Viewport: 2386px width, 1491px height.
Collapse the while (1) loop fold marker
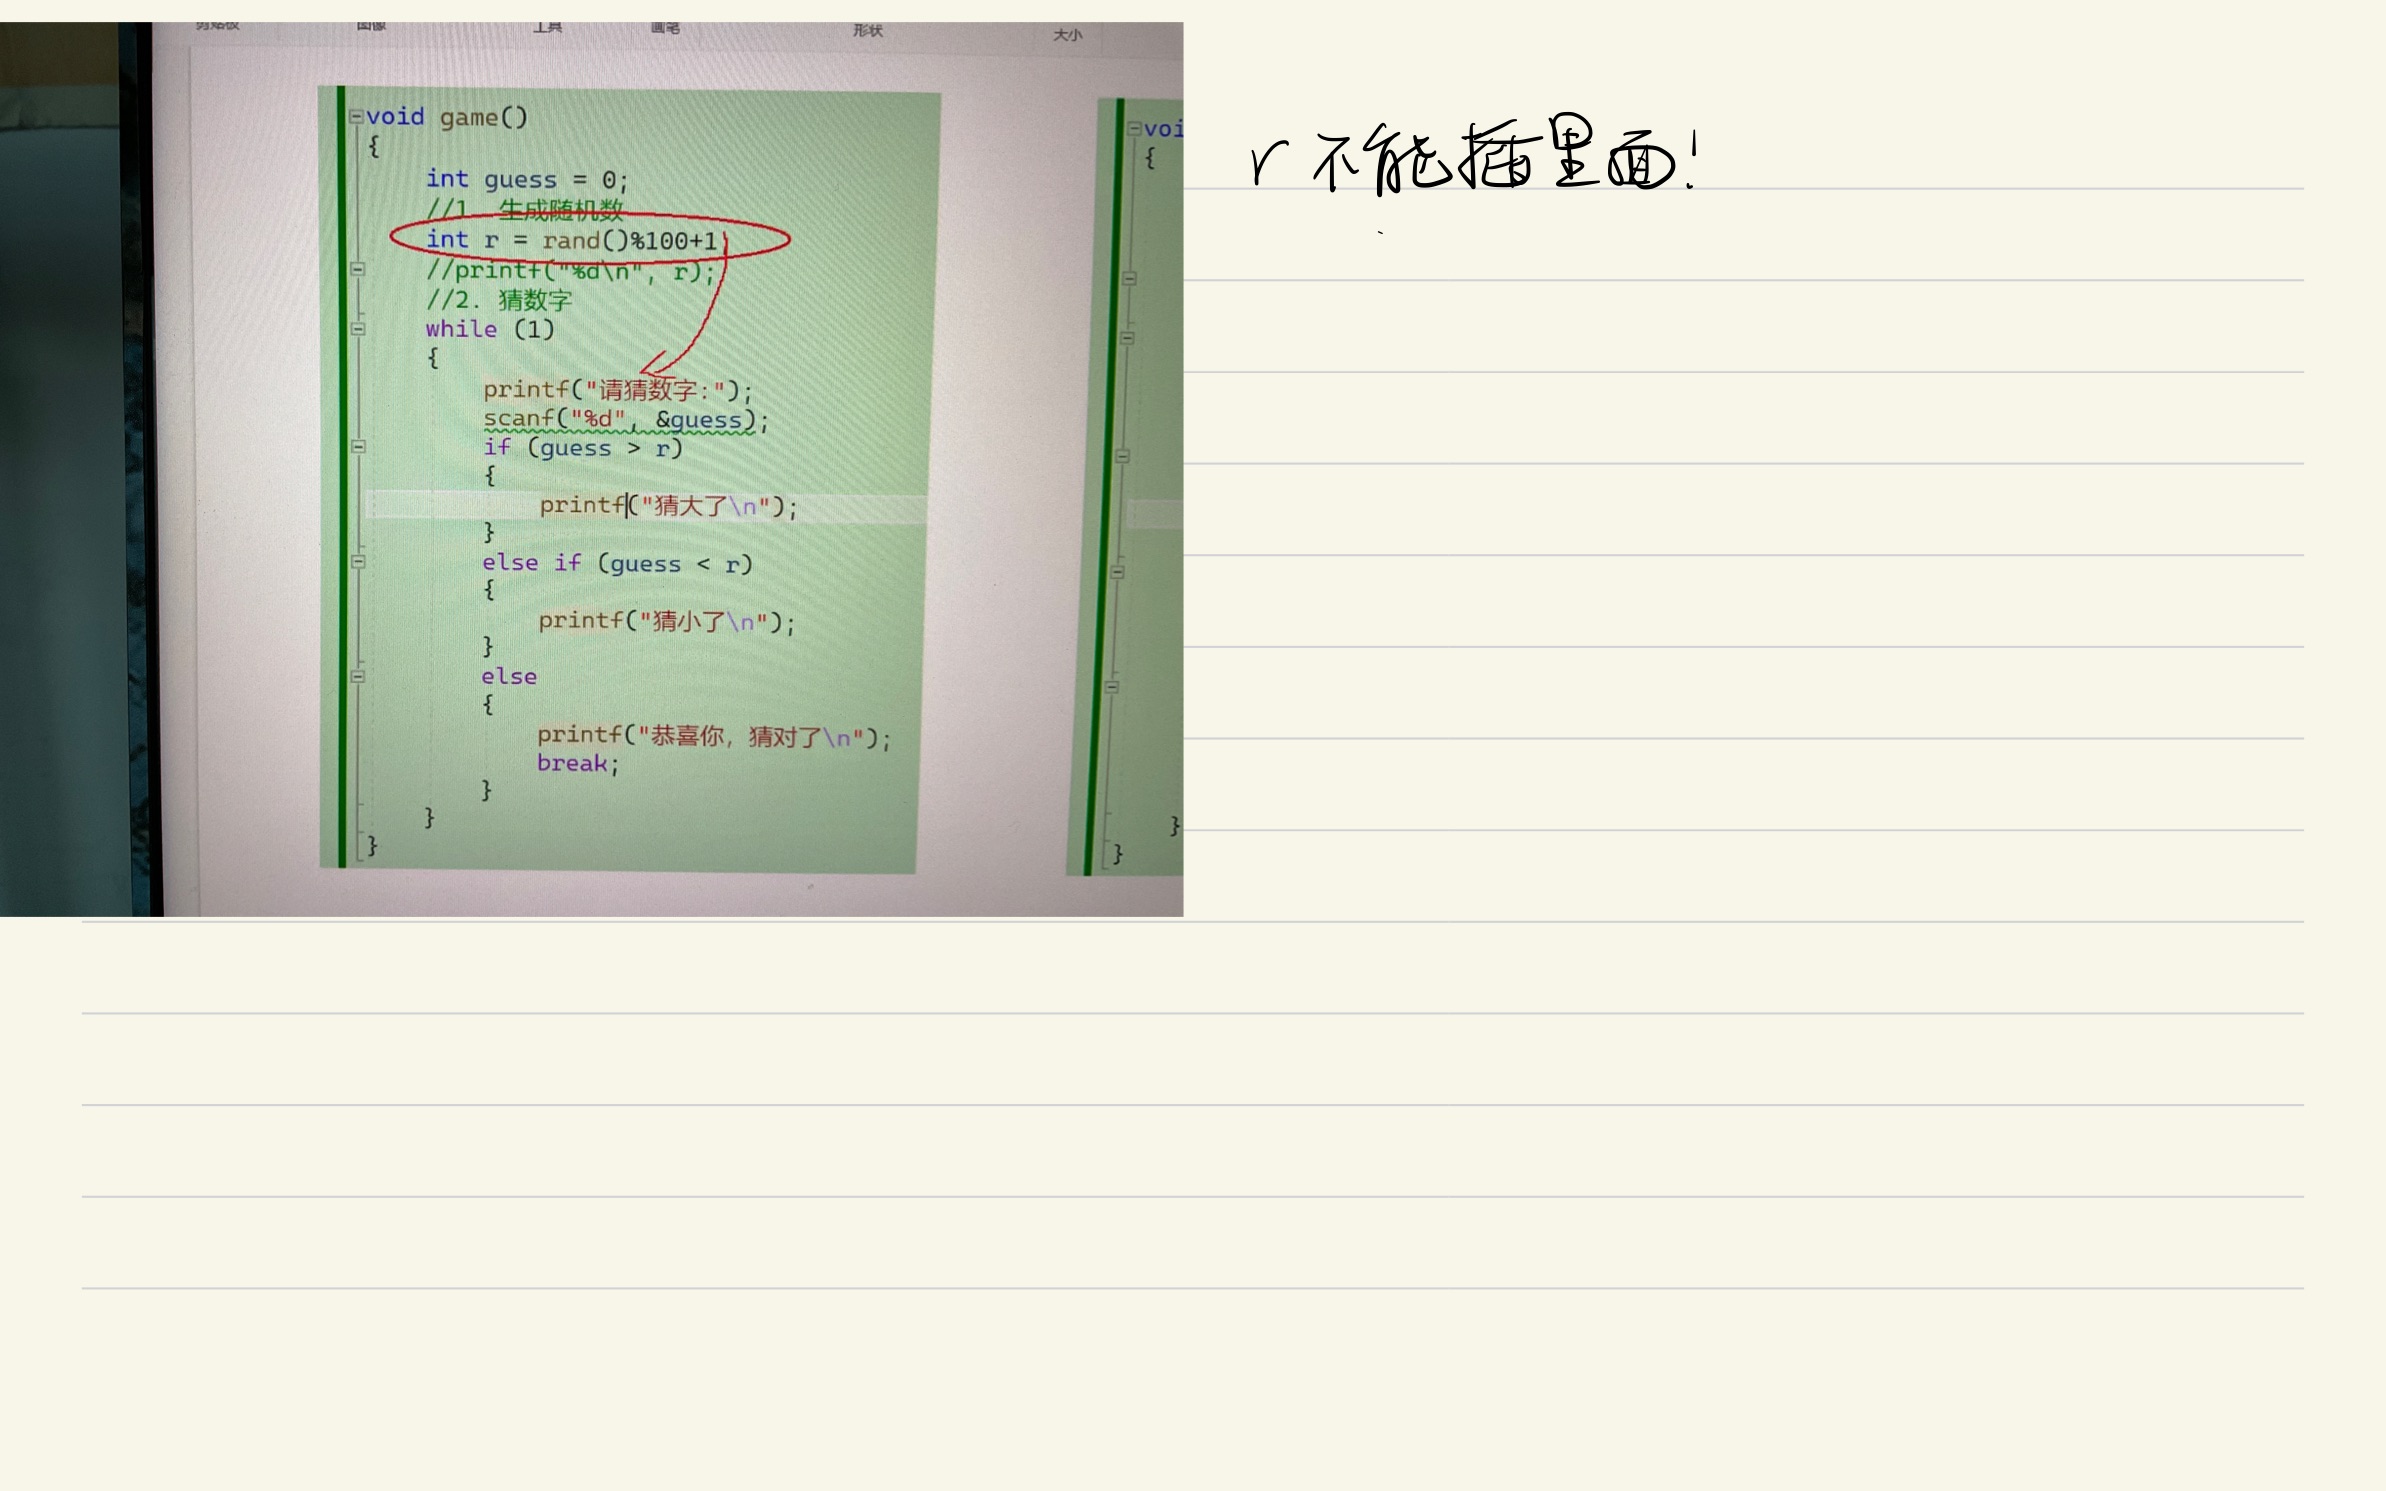[358, 329]
